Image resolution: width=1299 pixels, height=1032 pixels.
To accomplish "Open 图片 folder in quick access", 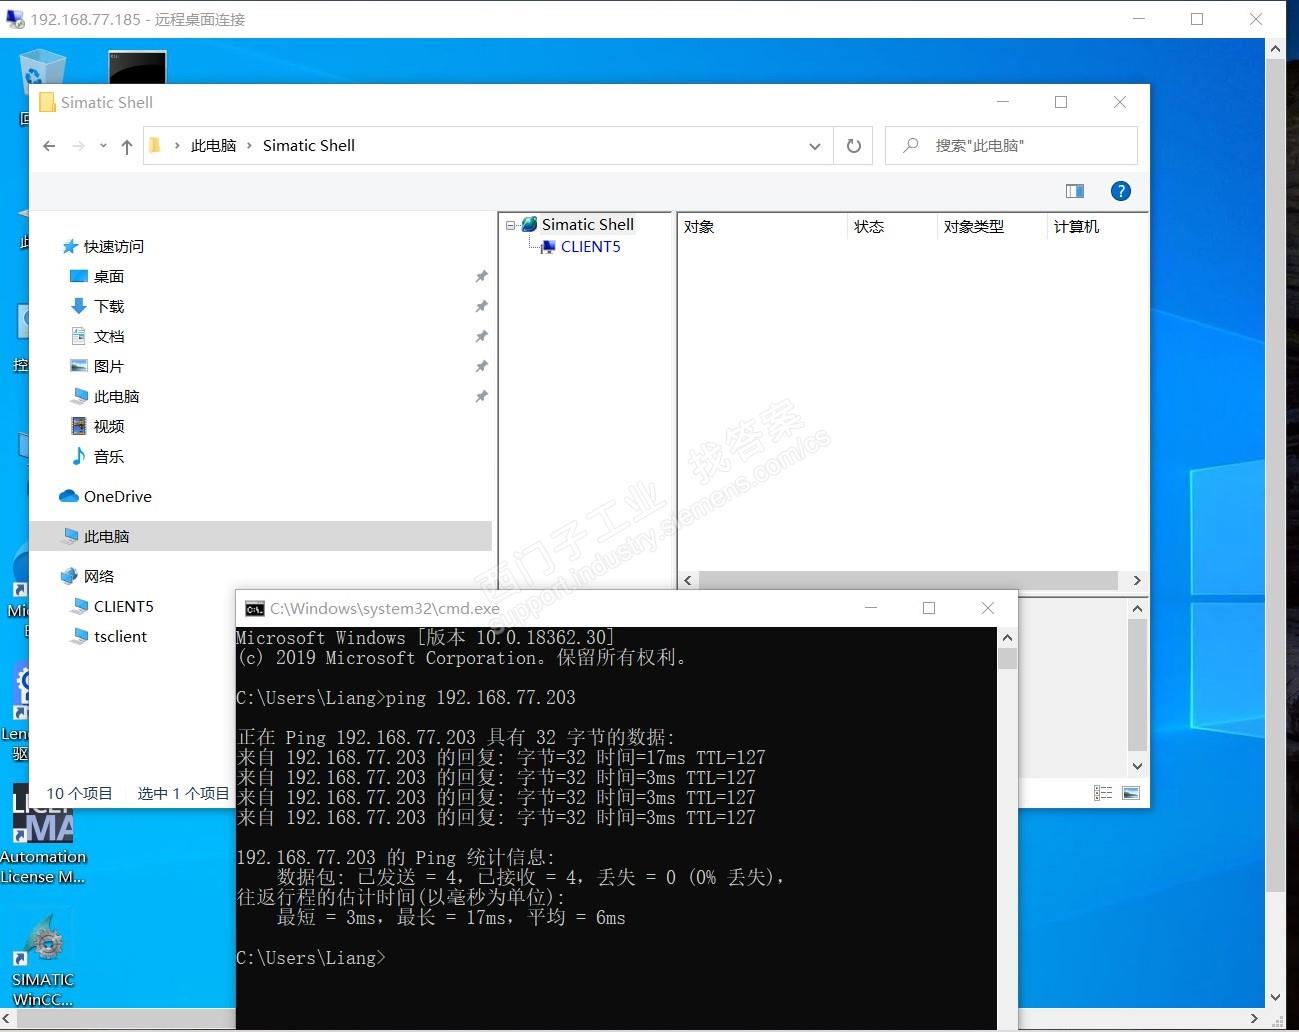I will point(109,366).
